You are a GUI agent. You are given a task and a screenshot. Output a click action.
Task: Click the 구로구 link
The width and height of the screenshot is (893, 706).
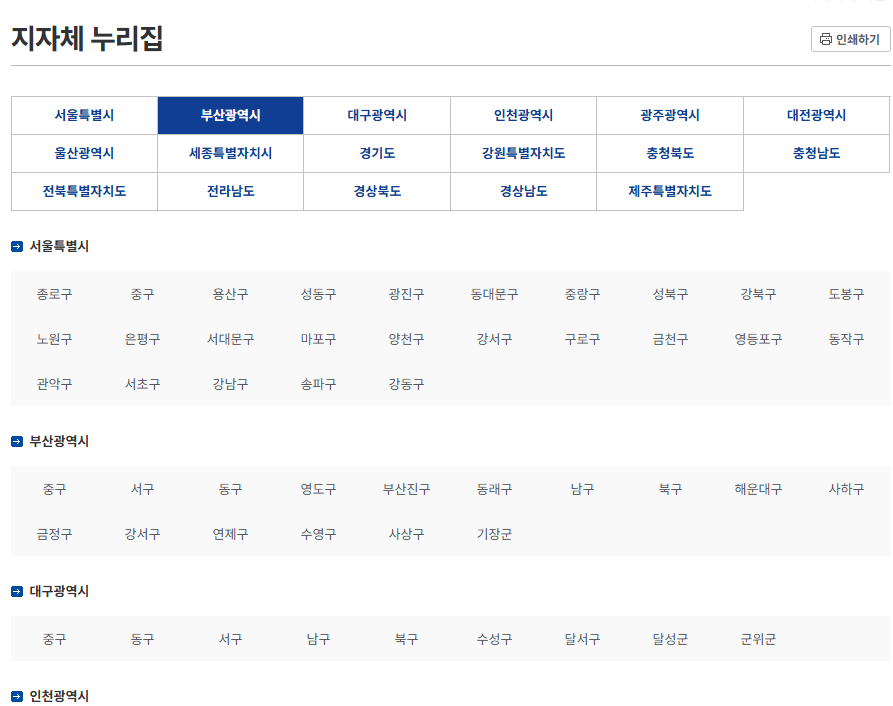(x=582, y=339)
